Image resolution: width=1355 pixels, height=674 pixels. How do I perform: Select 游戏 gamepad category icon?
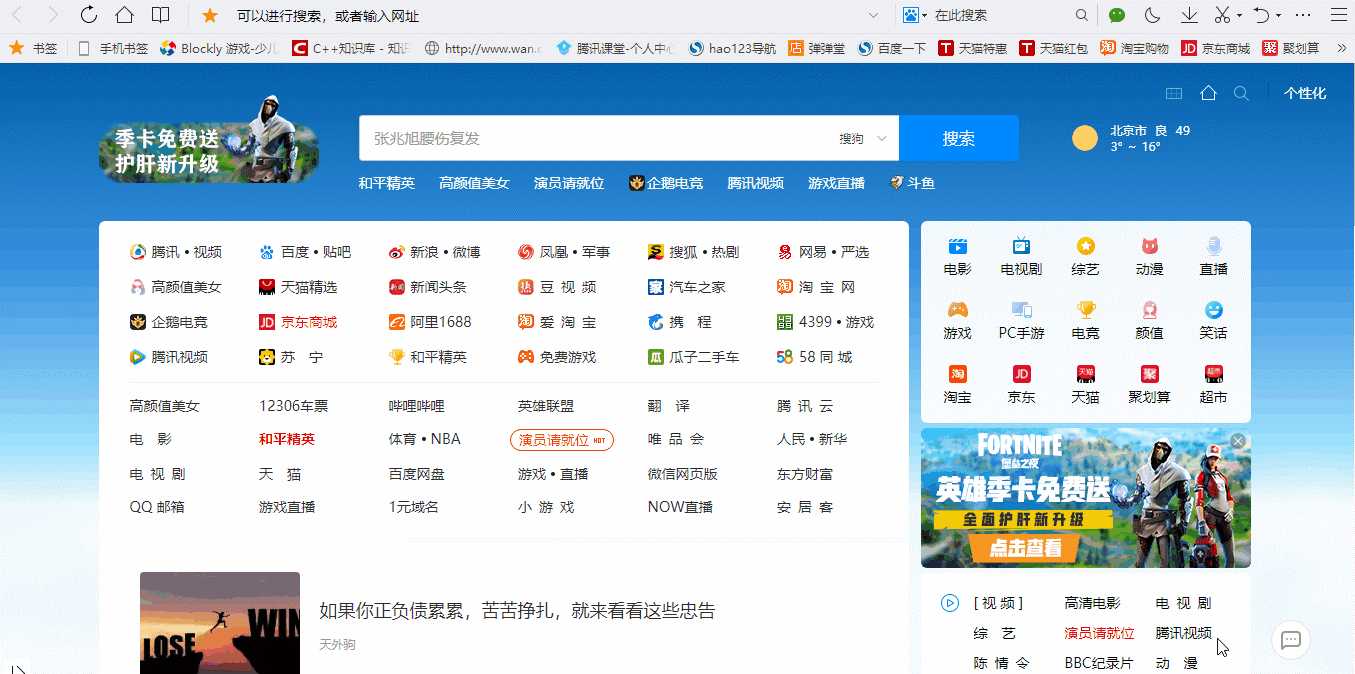(x=957, y=321)
